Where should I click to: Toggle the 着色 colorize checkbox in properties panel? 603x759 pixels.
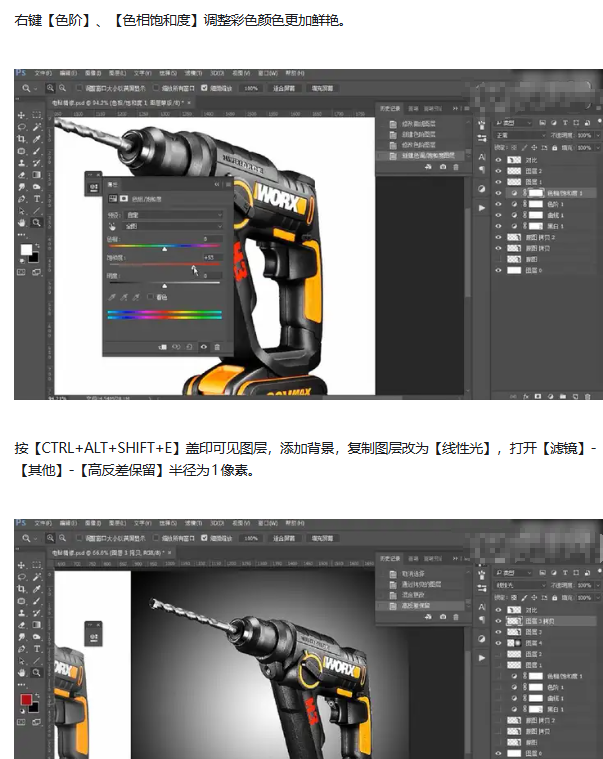[x=151, y=297]
